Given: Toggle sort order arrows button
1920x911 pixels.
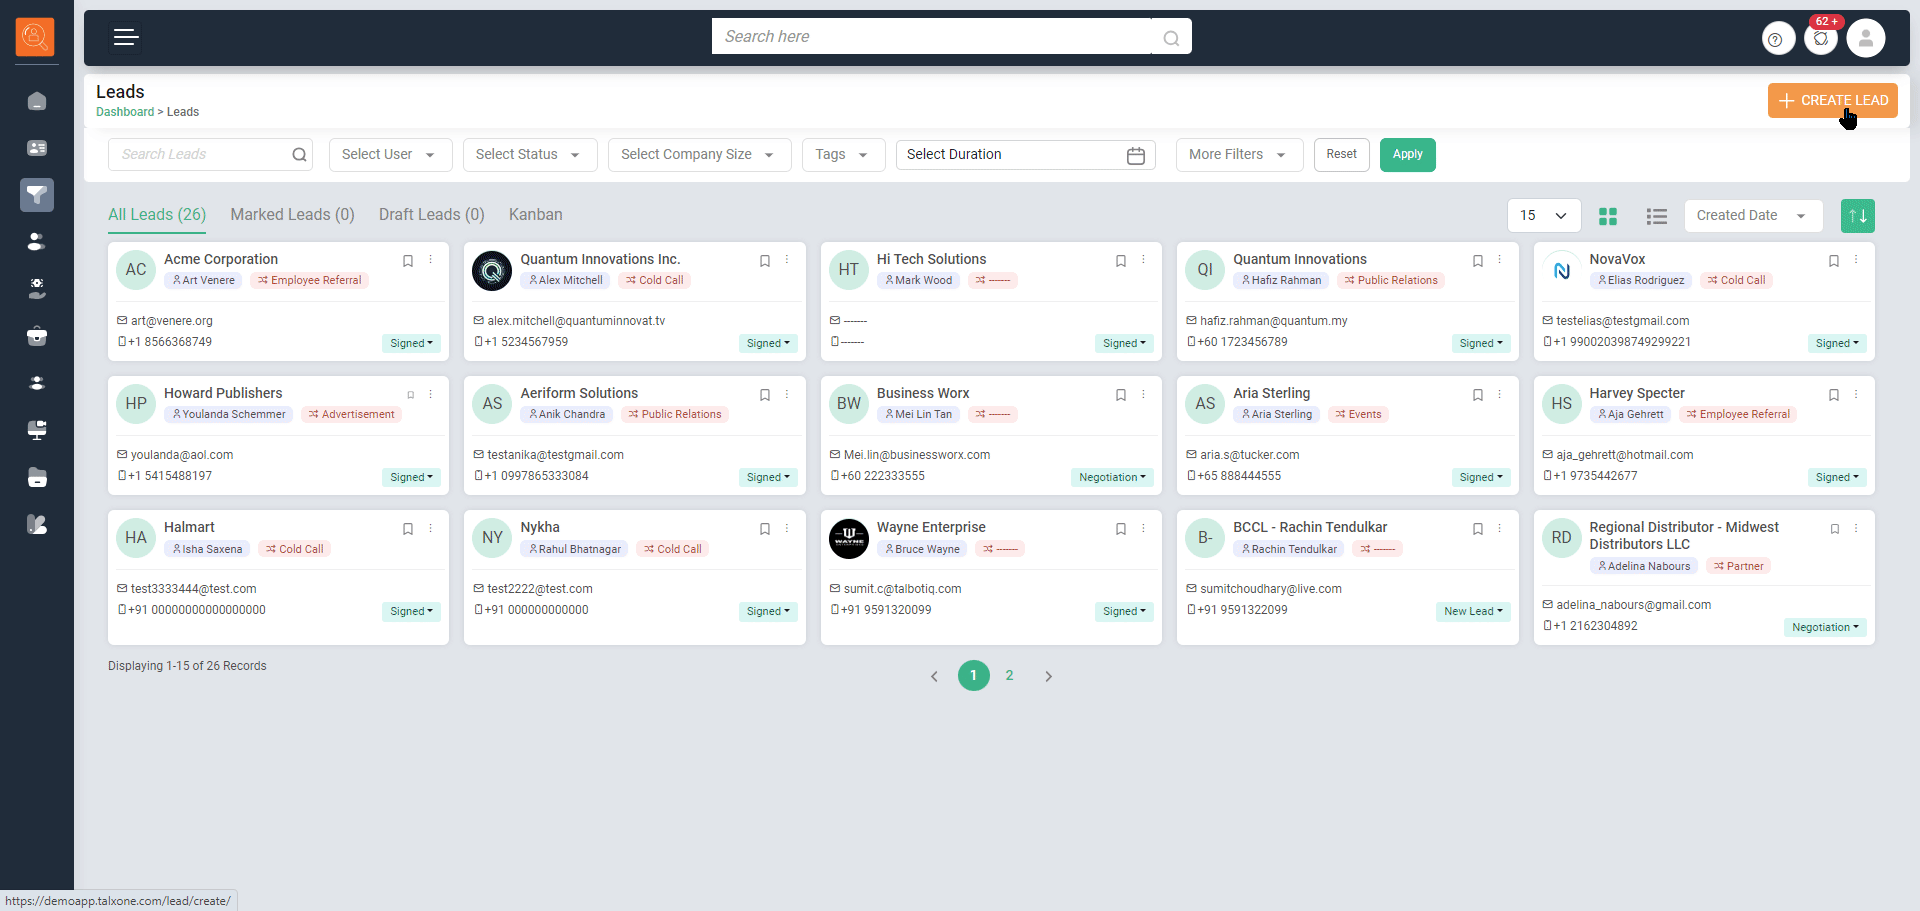Looking at the screenshot, I should coord(1857,216).
